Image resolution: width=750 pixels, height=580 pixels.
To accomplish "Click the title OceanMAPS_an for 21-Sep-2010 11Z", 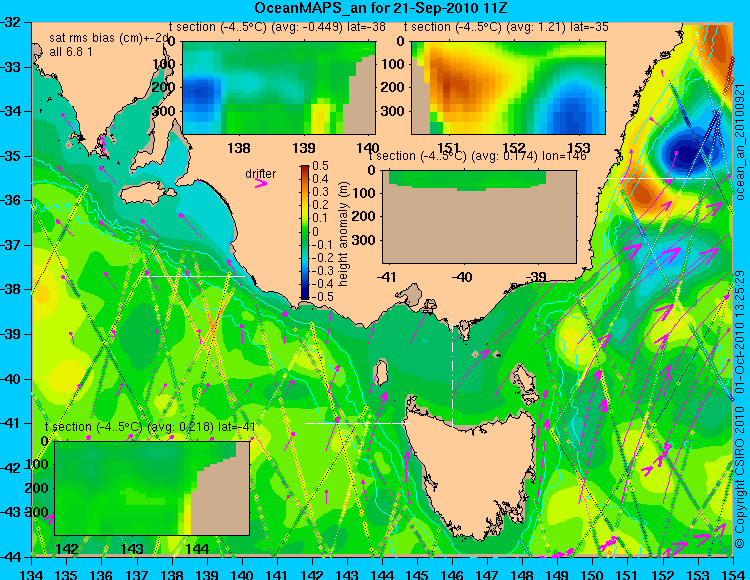I will point(380,8).
